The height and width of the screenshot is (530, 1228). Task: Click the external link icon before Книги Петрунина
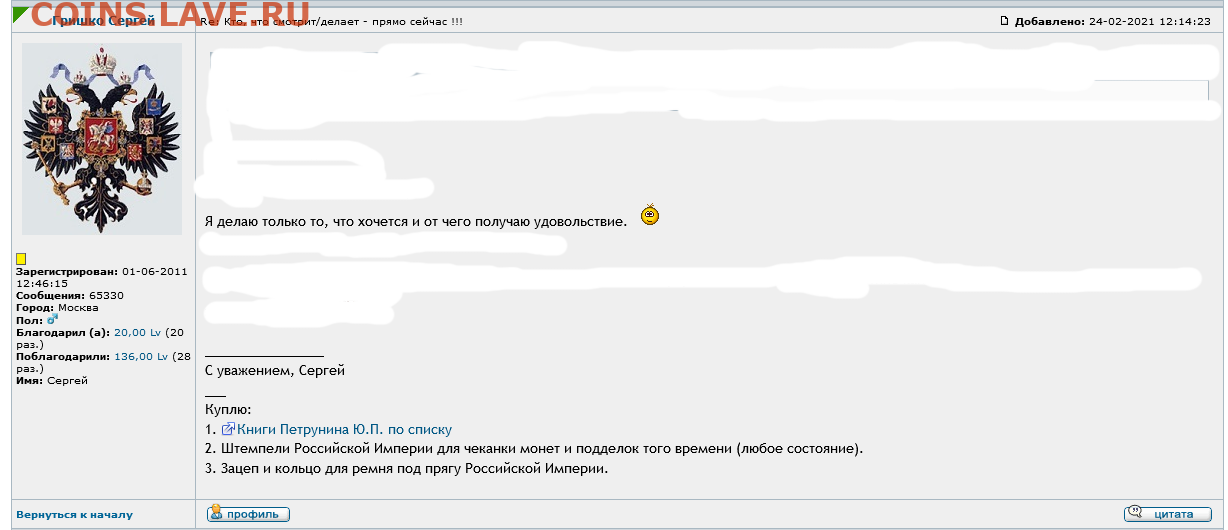[x=228, y=429]
